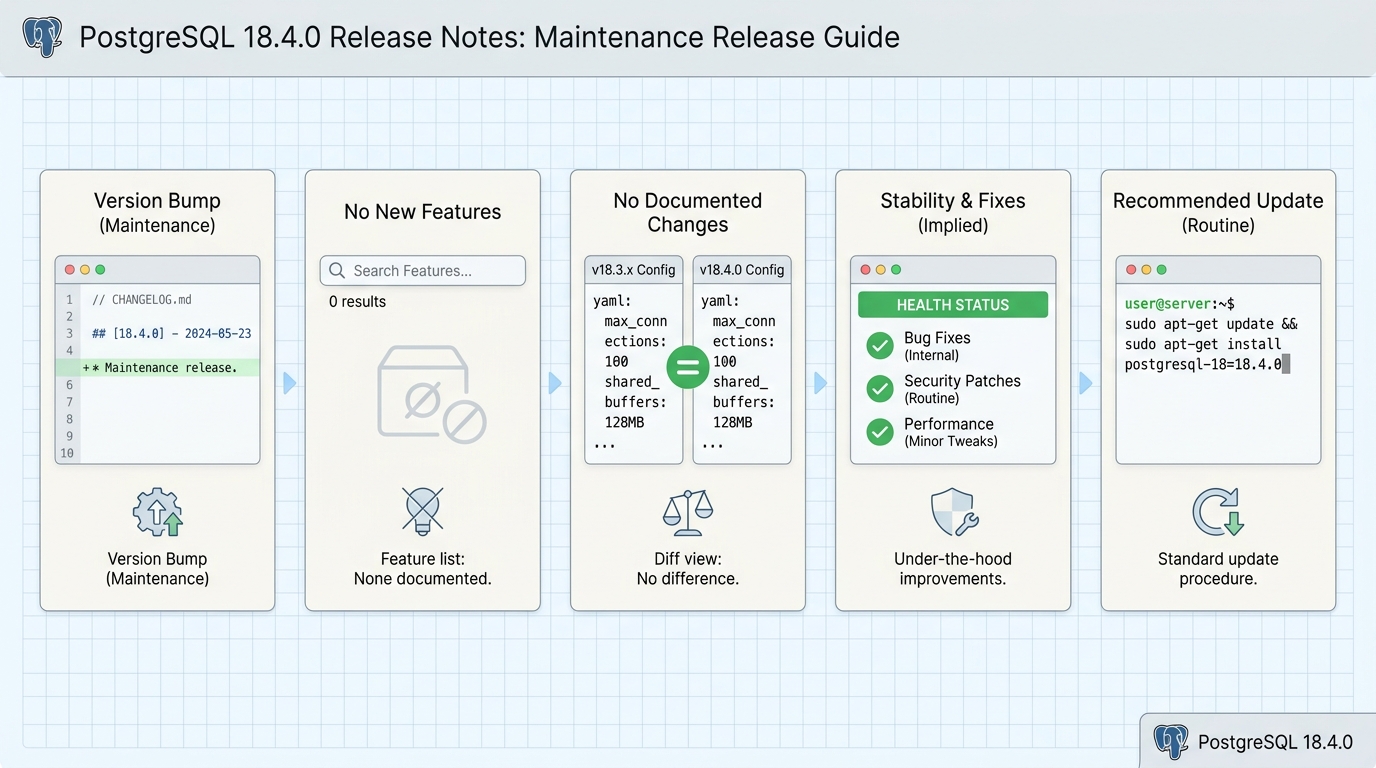
Task: Click the arrow after Version Bump card
Action: (x=290, y=383)
